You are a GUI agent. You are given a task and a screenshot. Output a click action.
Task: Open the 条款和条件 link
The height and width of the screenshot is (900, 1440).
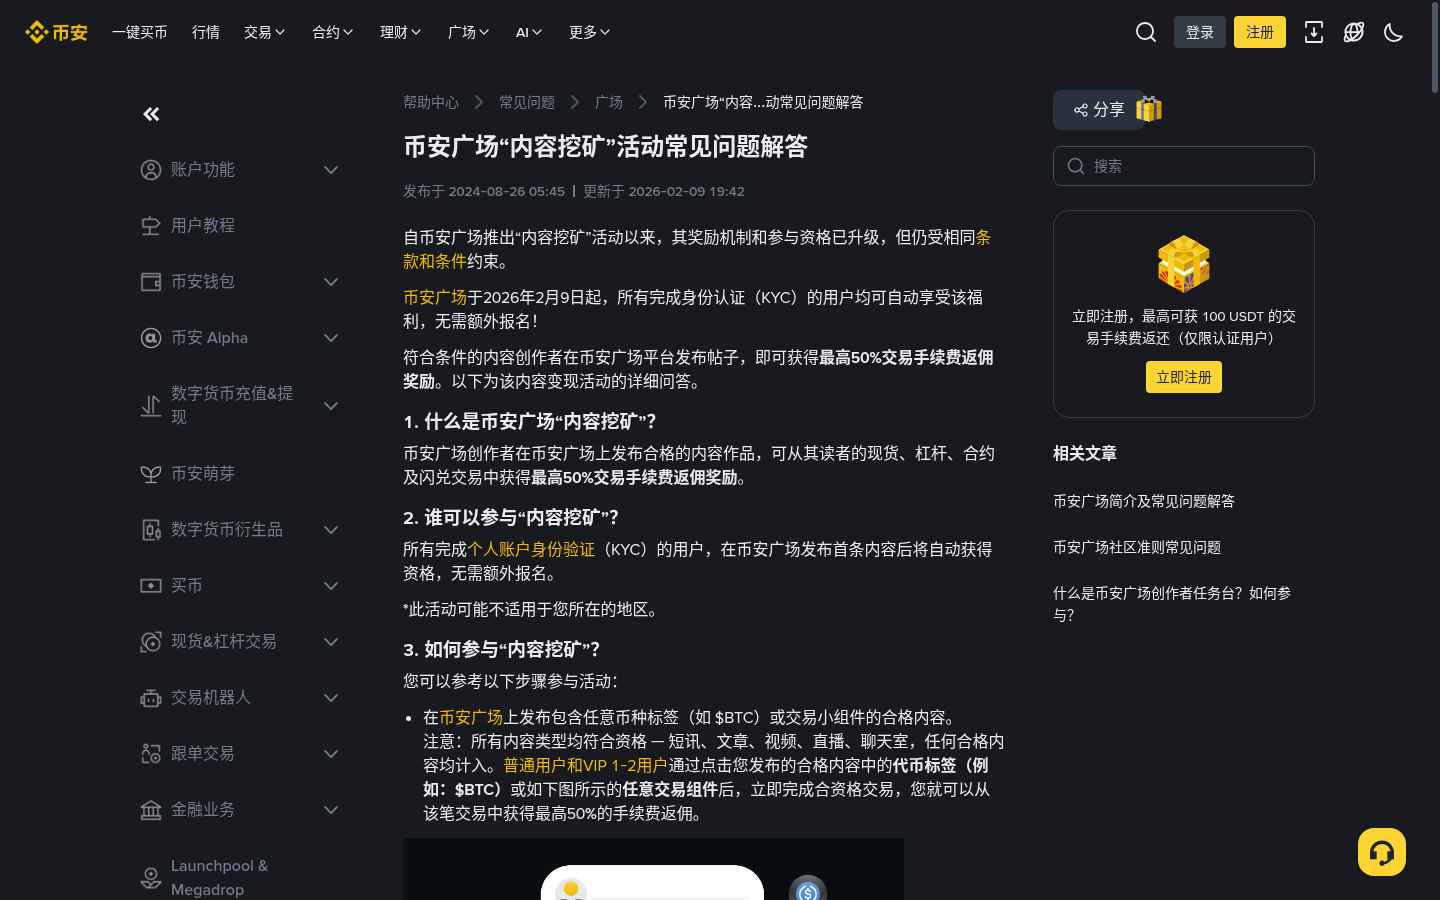point(435,261)
